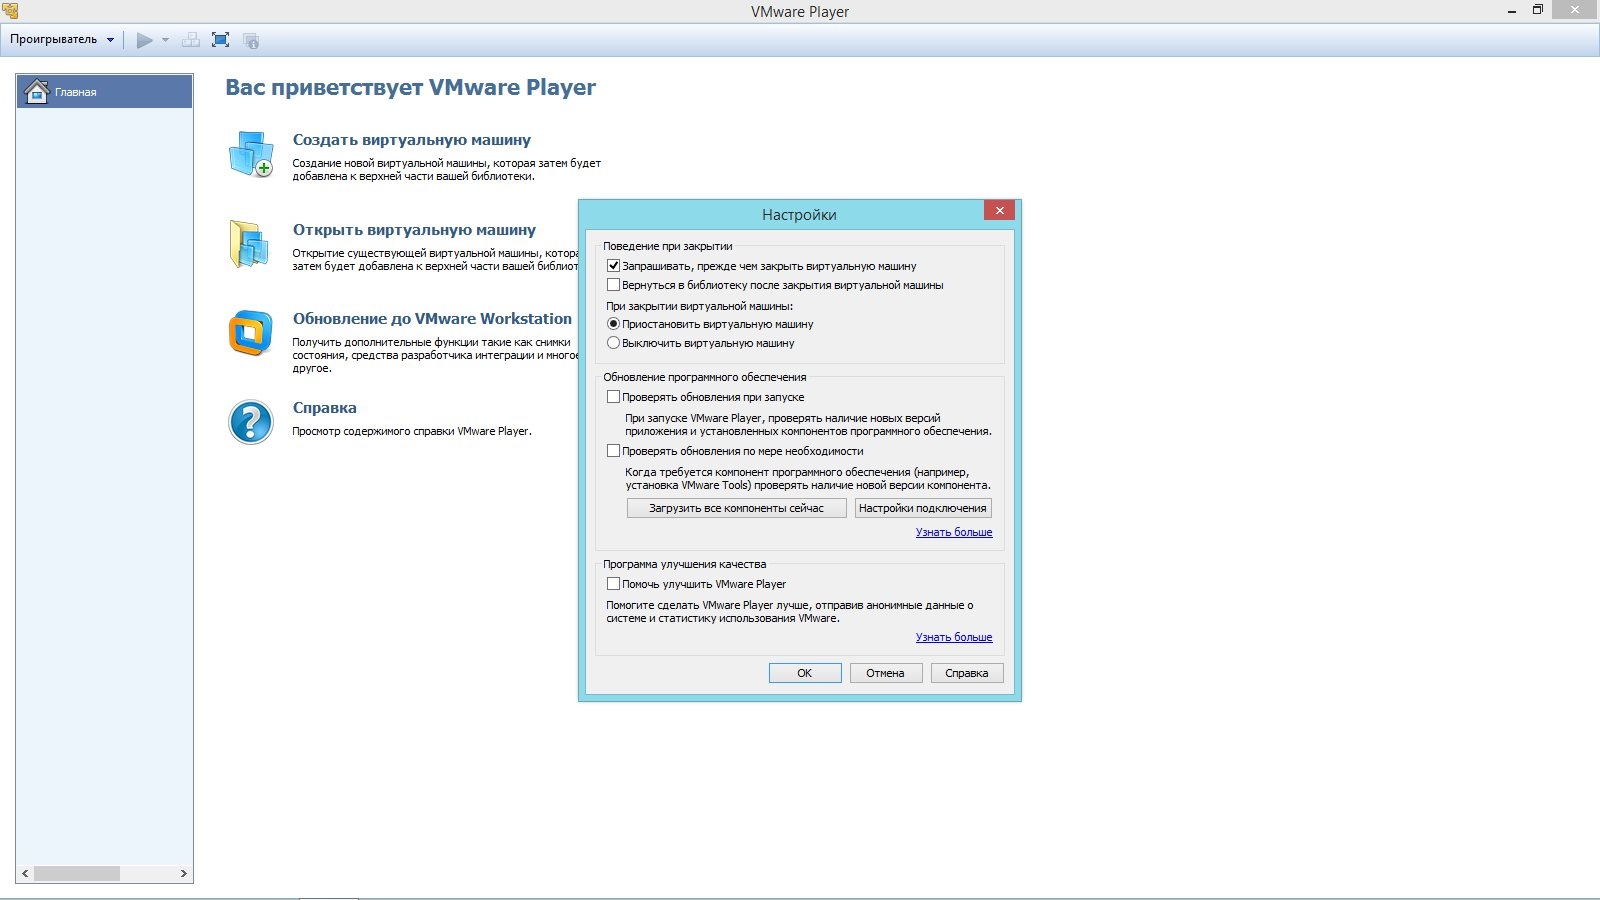The image size is (1600, 900).
Task: Enable 'Помочь улучшить VMware Player' checkbox
Action: tap(614, 584)
